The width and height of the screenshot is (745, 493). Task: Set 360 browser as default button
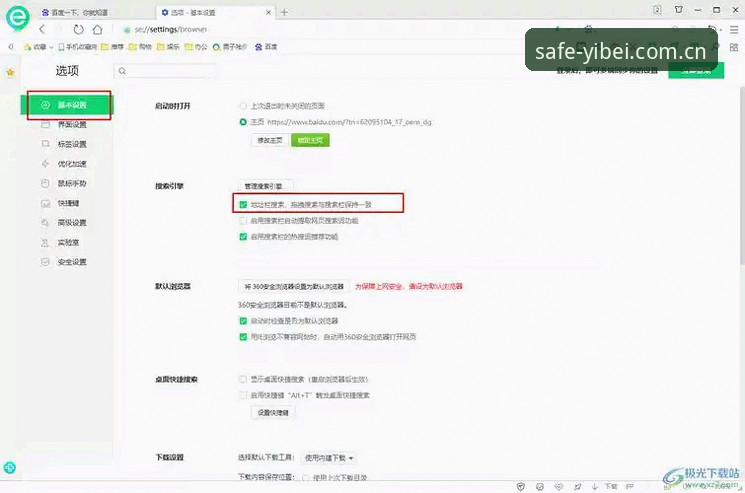tap(294, 286)
